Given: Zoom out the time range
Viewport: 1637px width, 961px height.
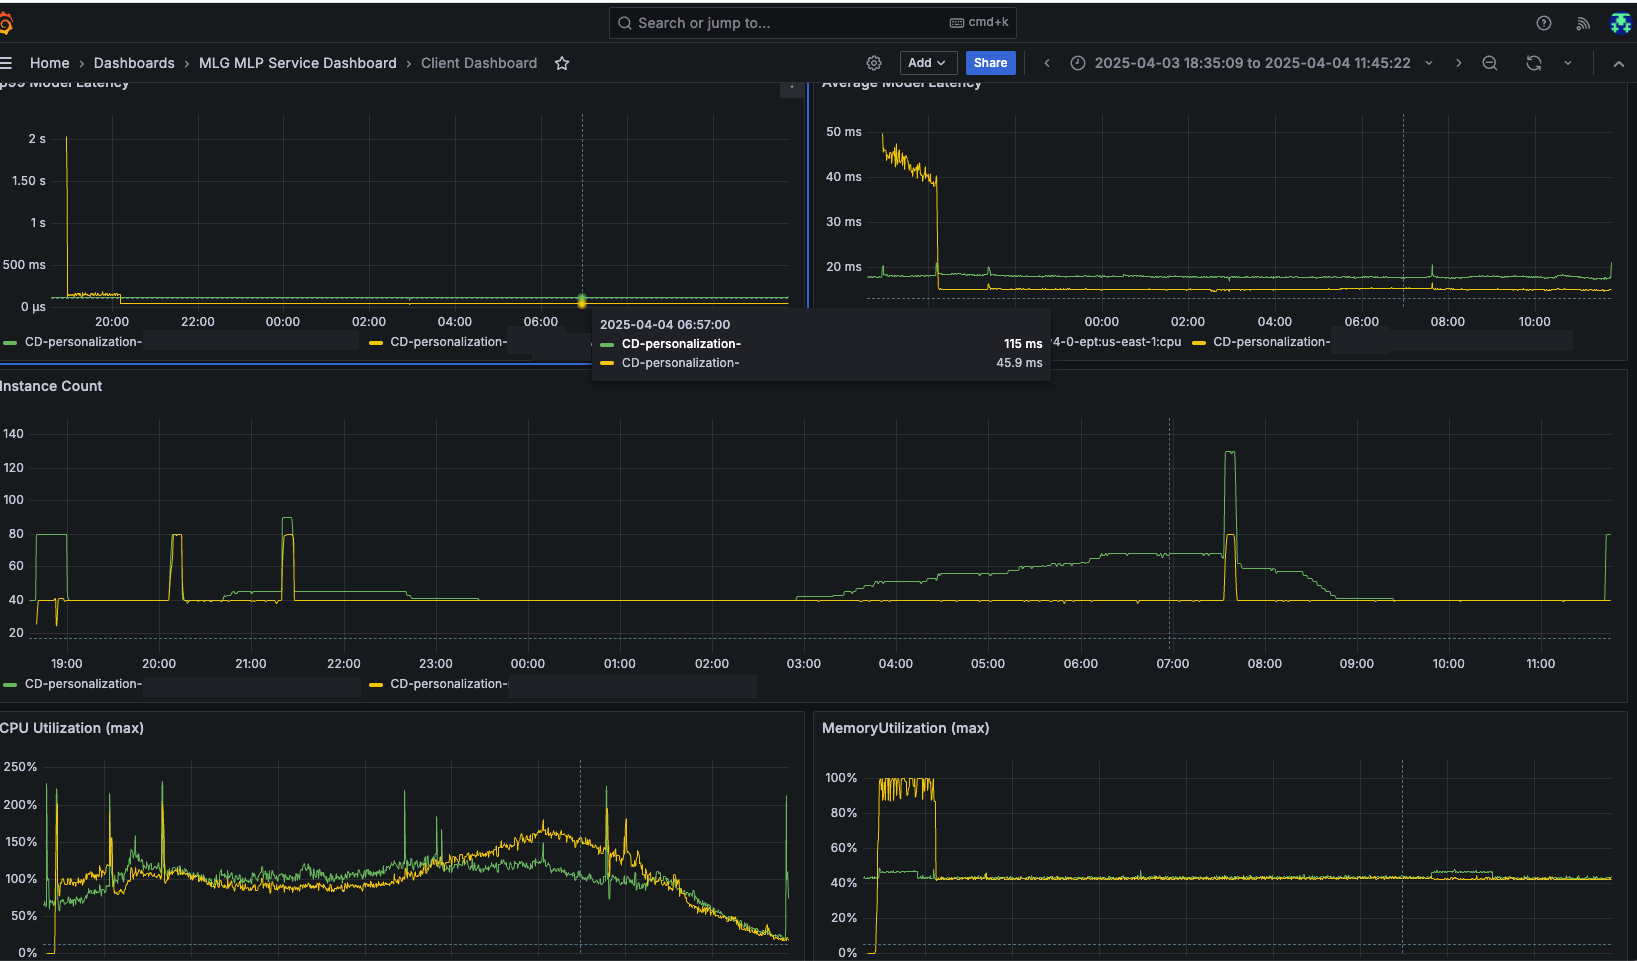Looking at the screenshot, I should pyautogui.click(x=1490, y=63).
